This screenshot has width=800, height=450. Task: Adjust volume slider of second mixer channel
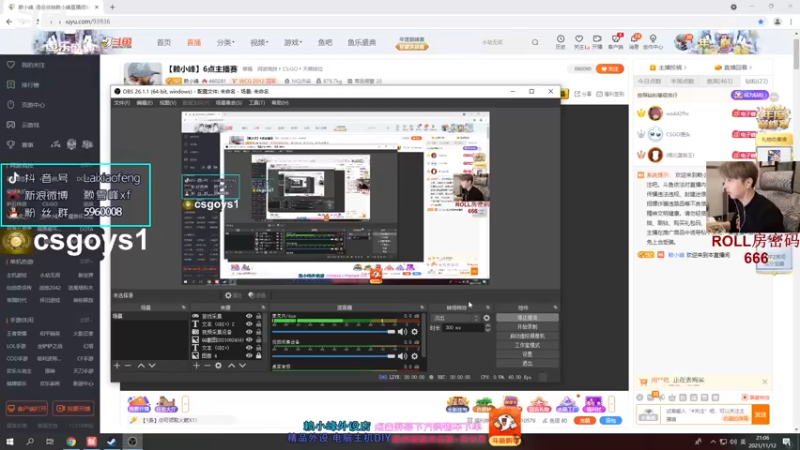click(x=334, y=356)
